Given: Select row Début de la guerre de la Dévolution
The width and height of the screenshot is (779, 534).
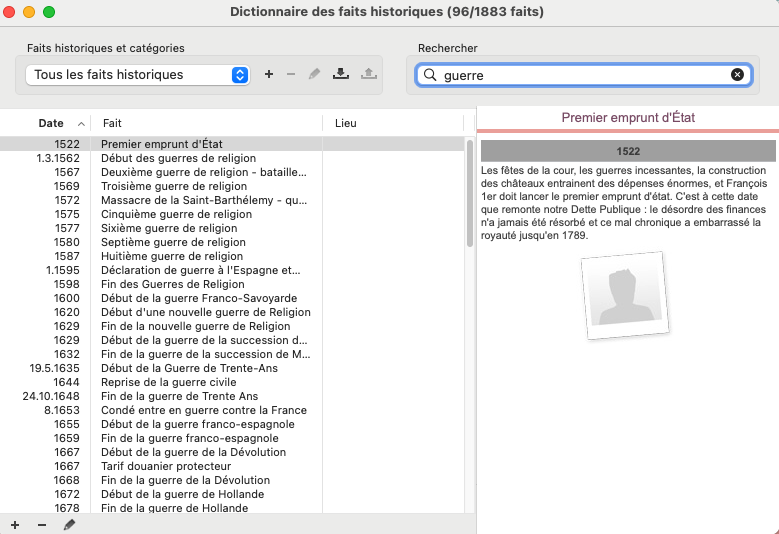Looking at the screenshot, I should click(232, 452).
